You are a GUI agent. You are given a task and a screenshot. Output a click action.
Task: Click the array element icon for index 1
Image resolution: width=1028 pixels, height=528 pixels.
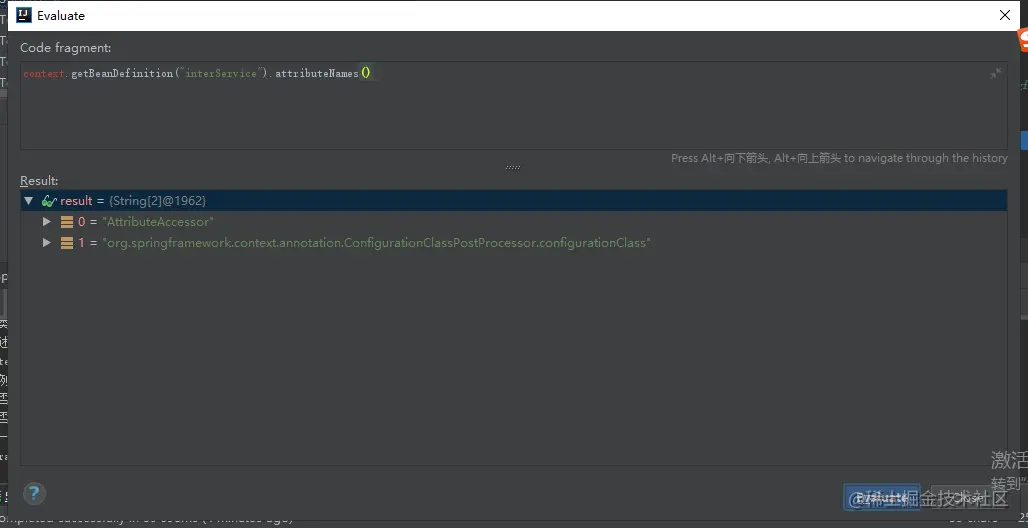click(x=67, y=243)
